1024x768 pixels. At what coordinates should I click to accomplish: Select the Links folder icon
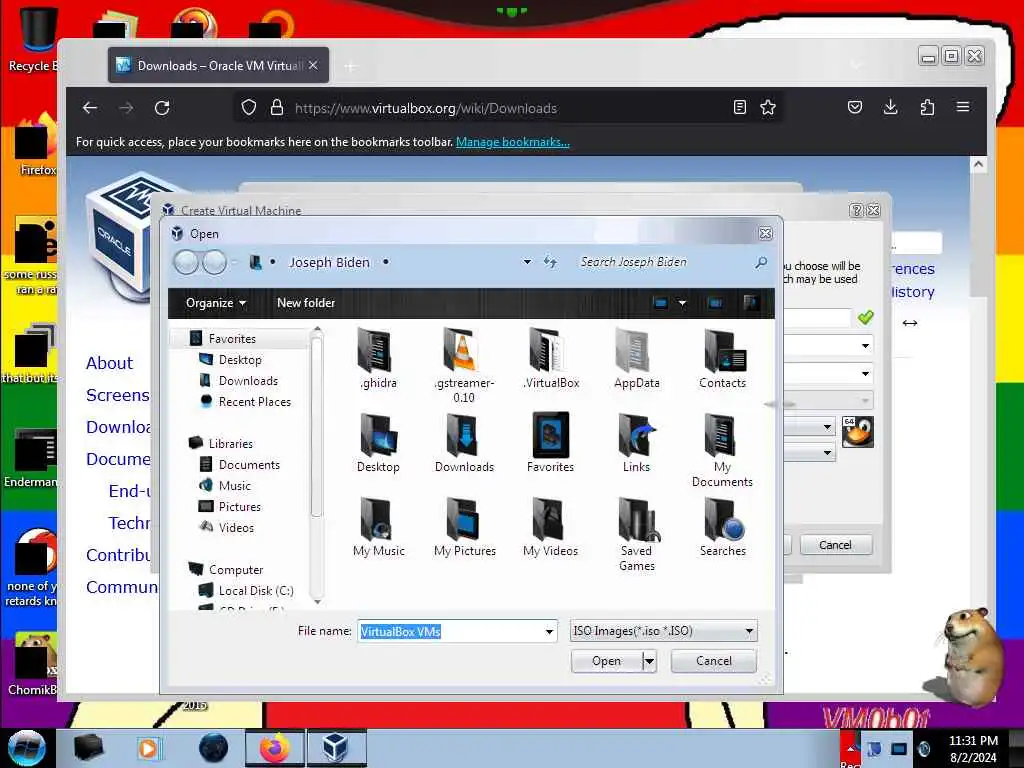click(x=636, y=442)
